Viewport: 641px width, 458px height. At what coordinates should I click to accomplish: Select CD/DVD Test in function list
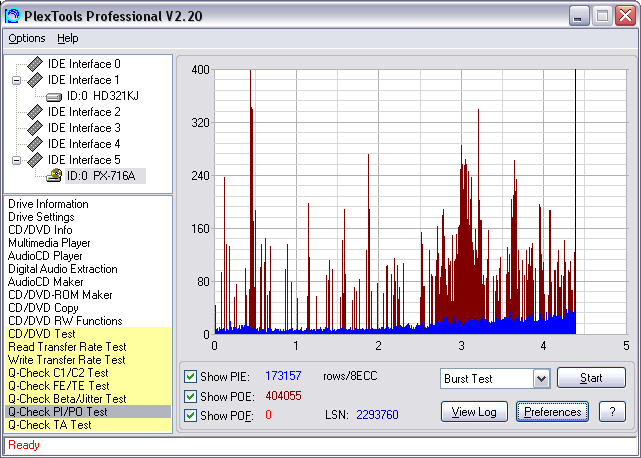88,334
